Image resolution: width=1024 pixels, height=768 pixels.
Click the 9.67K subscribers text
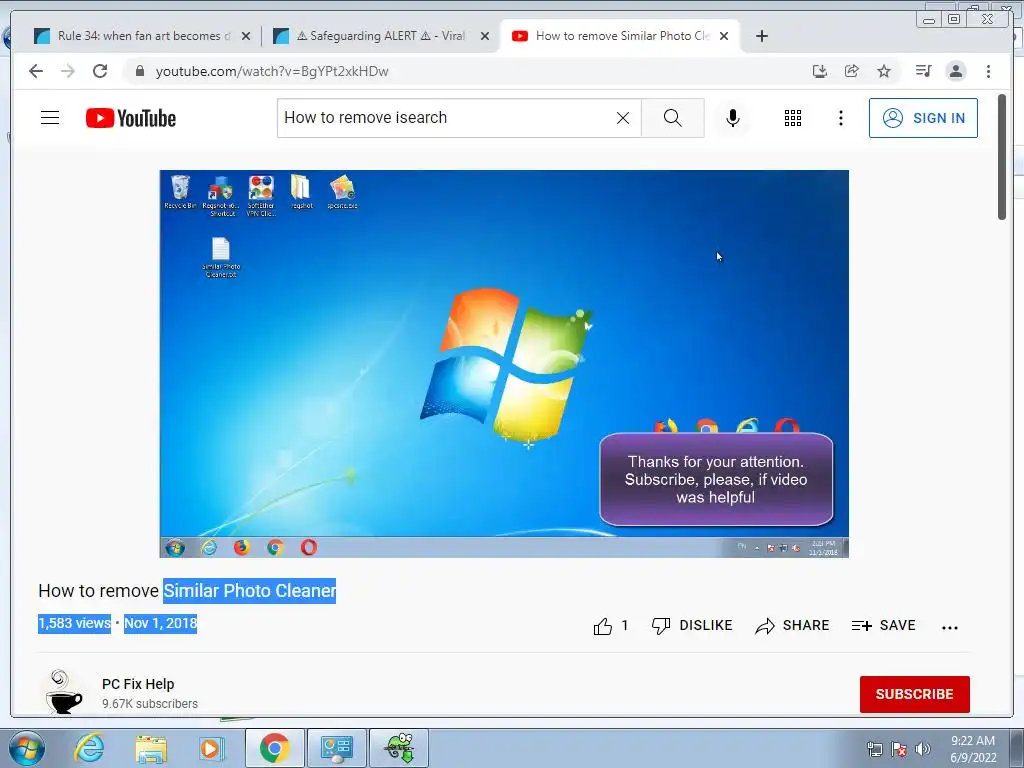coord(150,704)
